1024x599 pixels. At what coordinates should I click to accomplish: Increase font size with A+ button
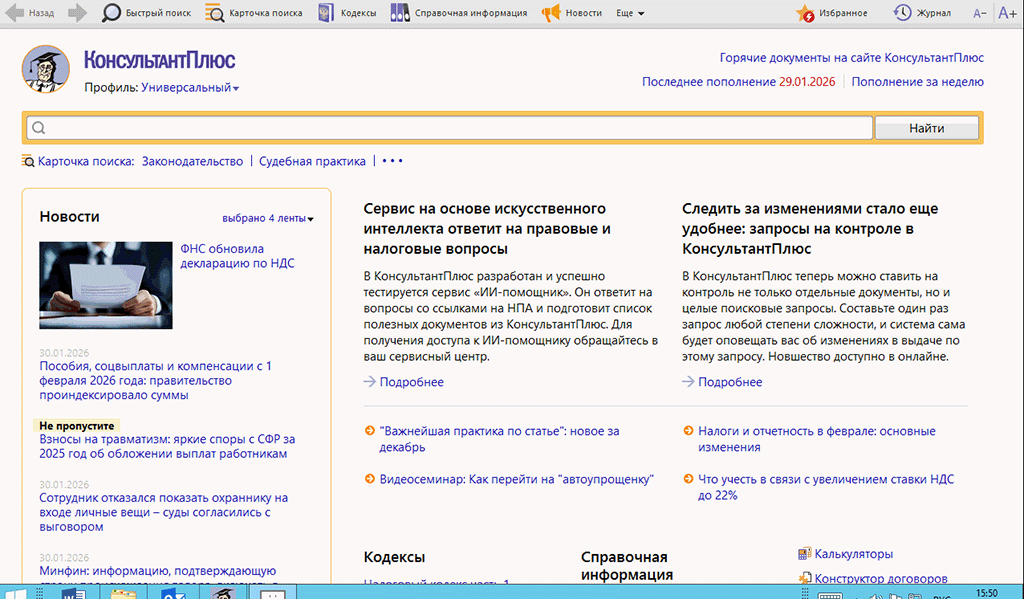click(x=1006, y=13)
